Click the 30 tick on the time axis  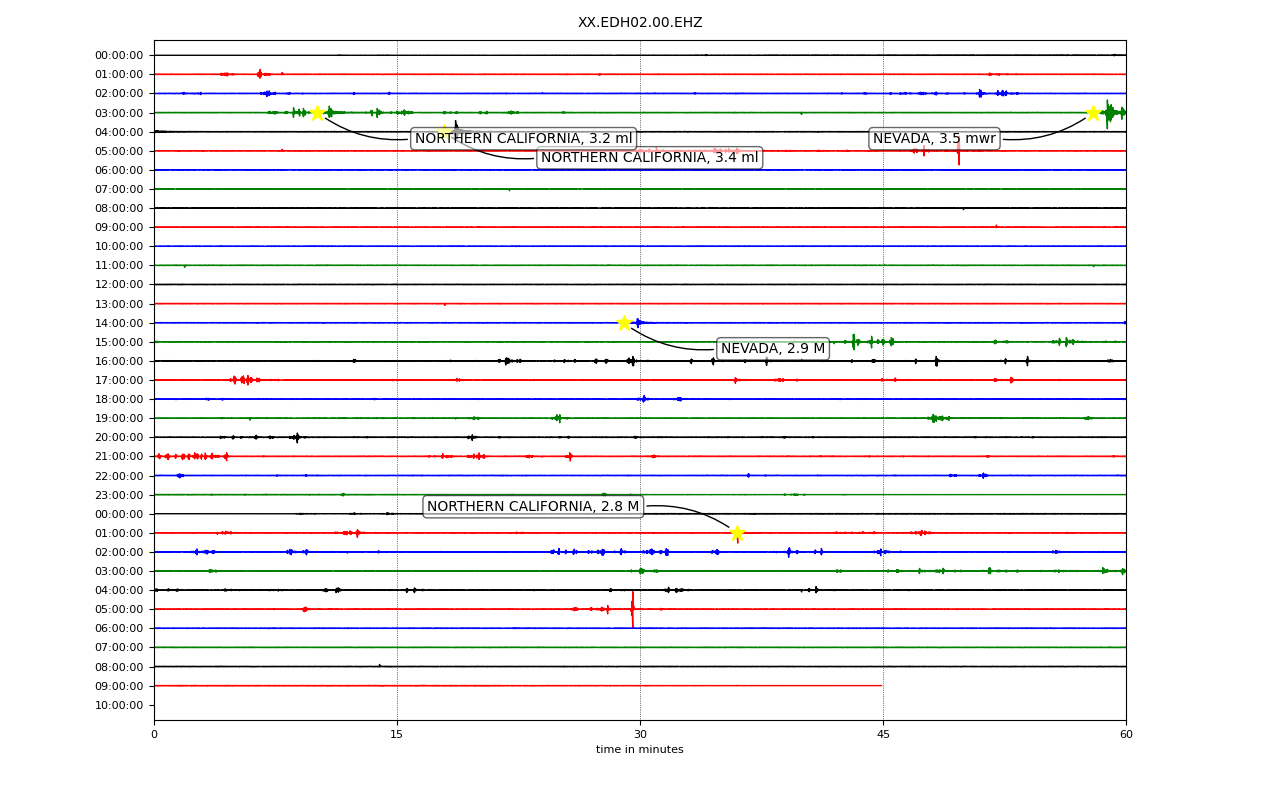tap(640, 735)
